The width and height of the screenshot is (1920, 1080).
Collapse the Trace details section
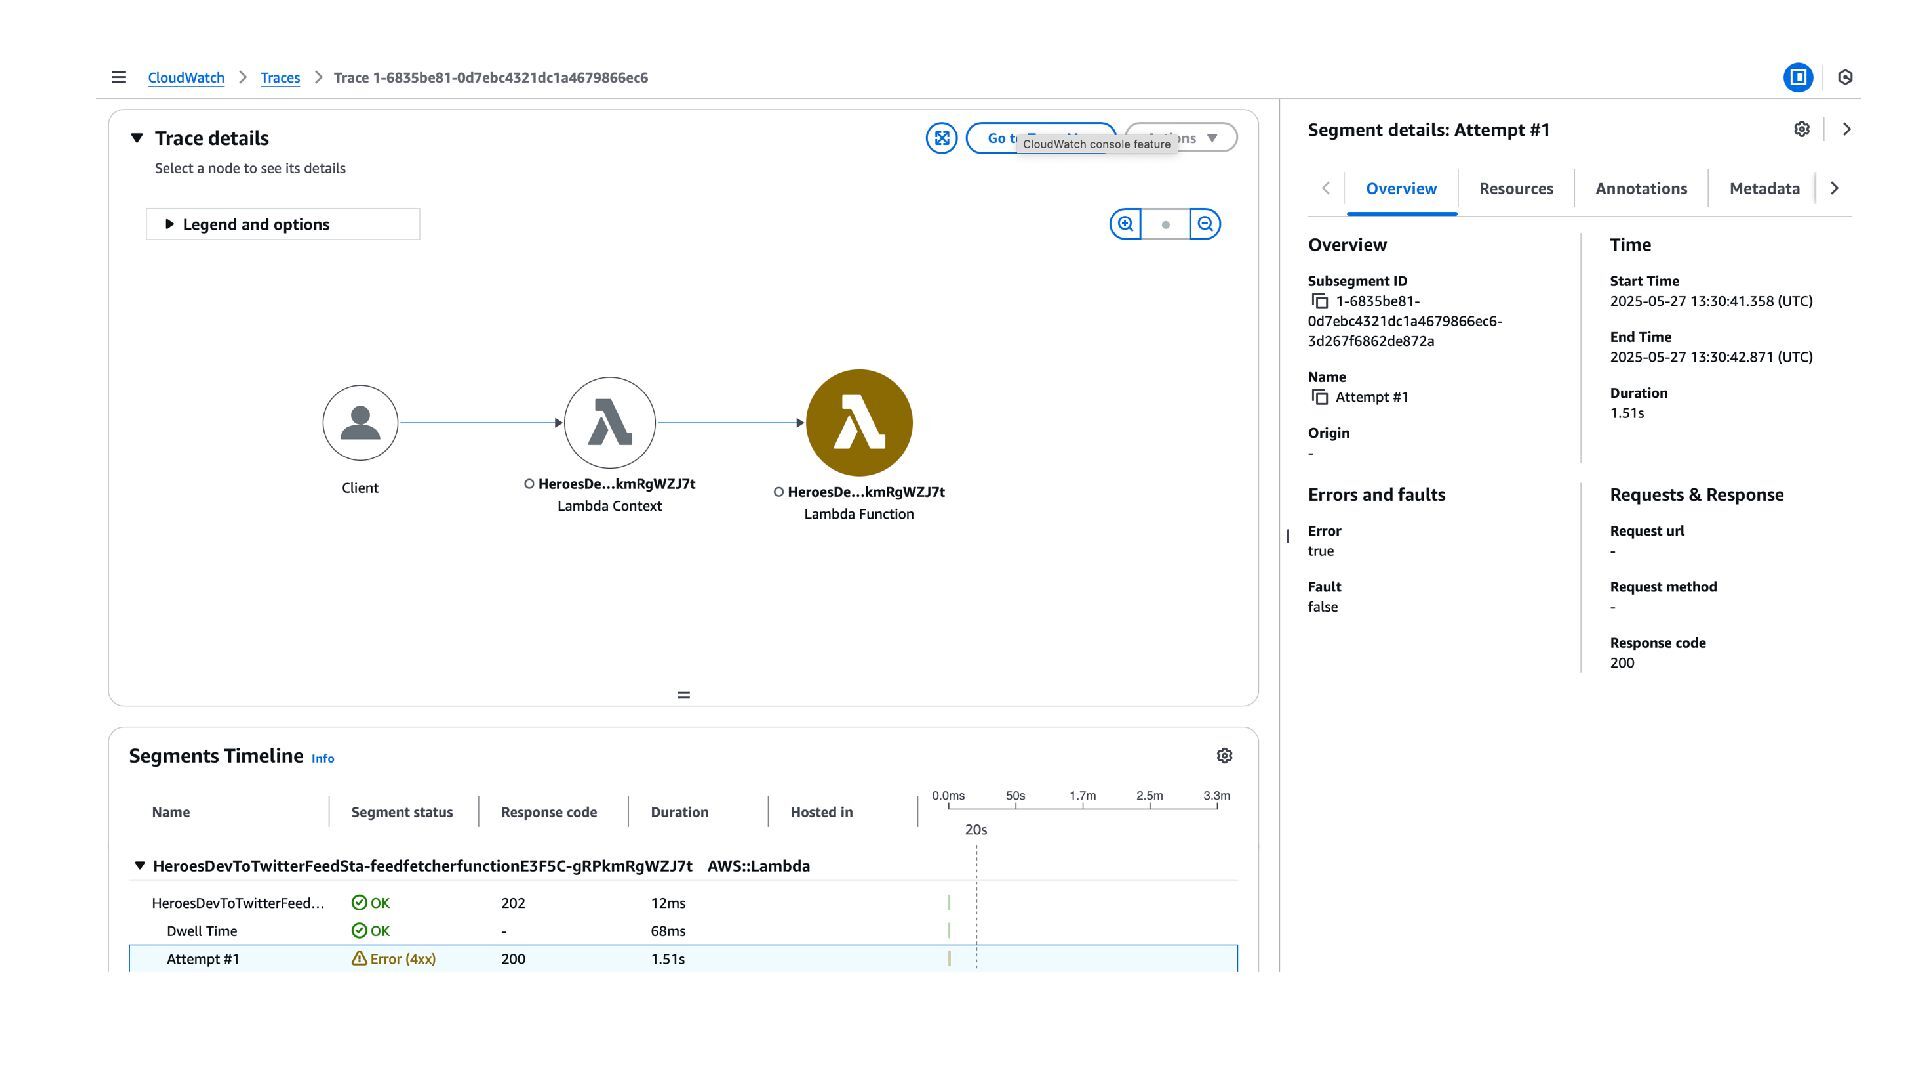137,138
